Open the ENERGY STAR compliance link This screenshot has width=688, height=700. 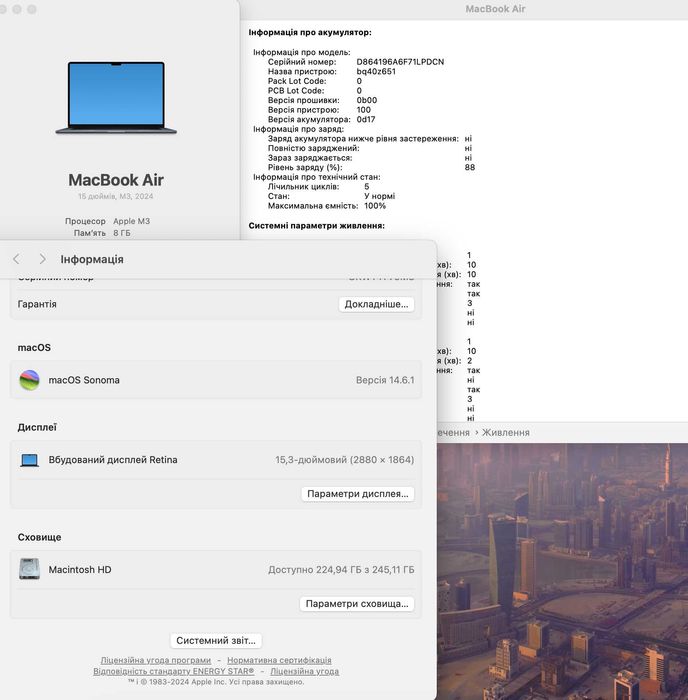(174, 671)
